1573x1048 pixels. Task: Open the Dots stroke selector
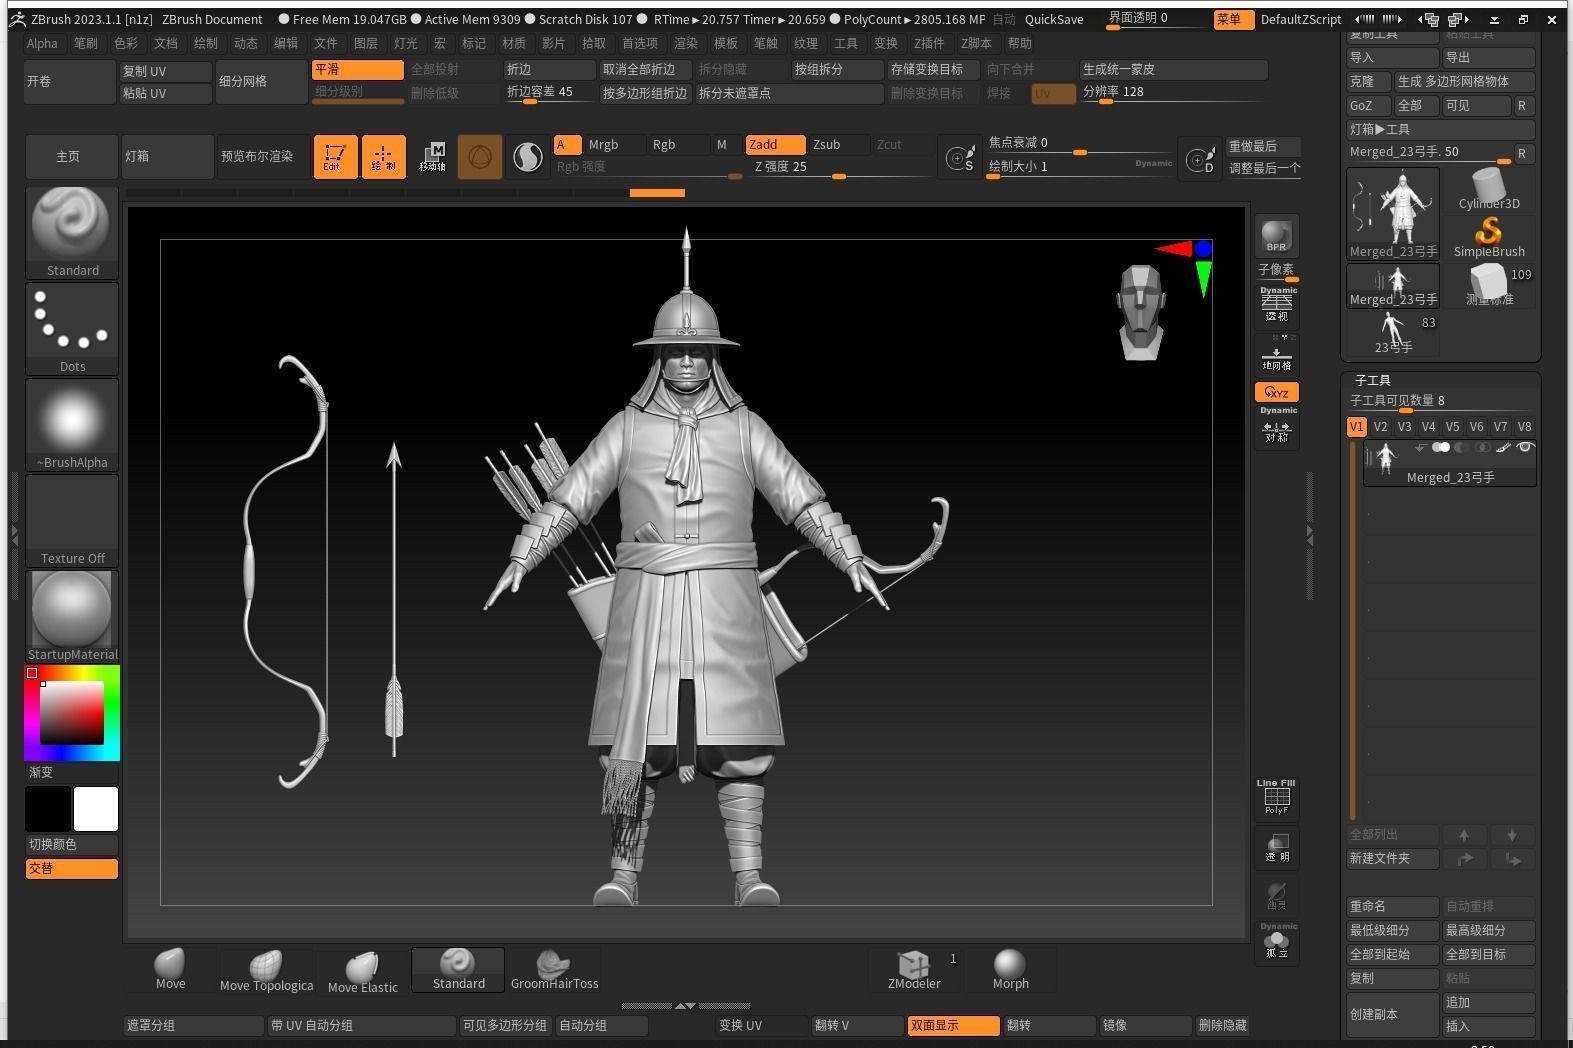point(72,328)
